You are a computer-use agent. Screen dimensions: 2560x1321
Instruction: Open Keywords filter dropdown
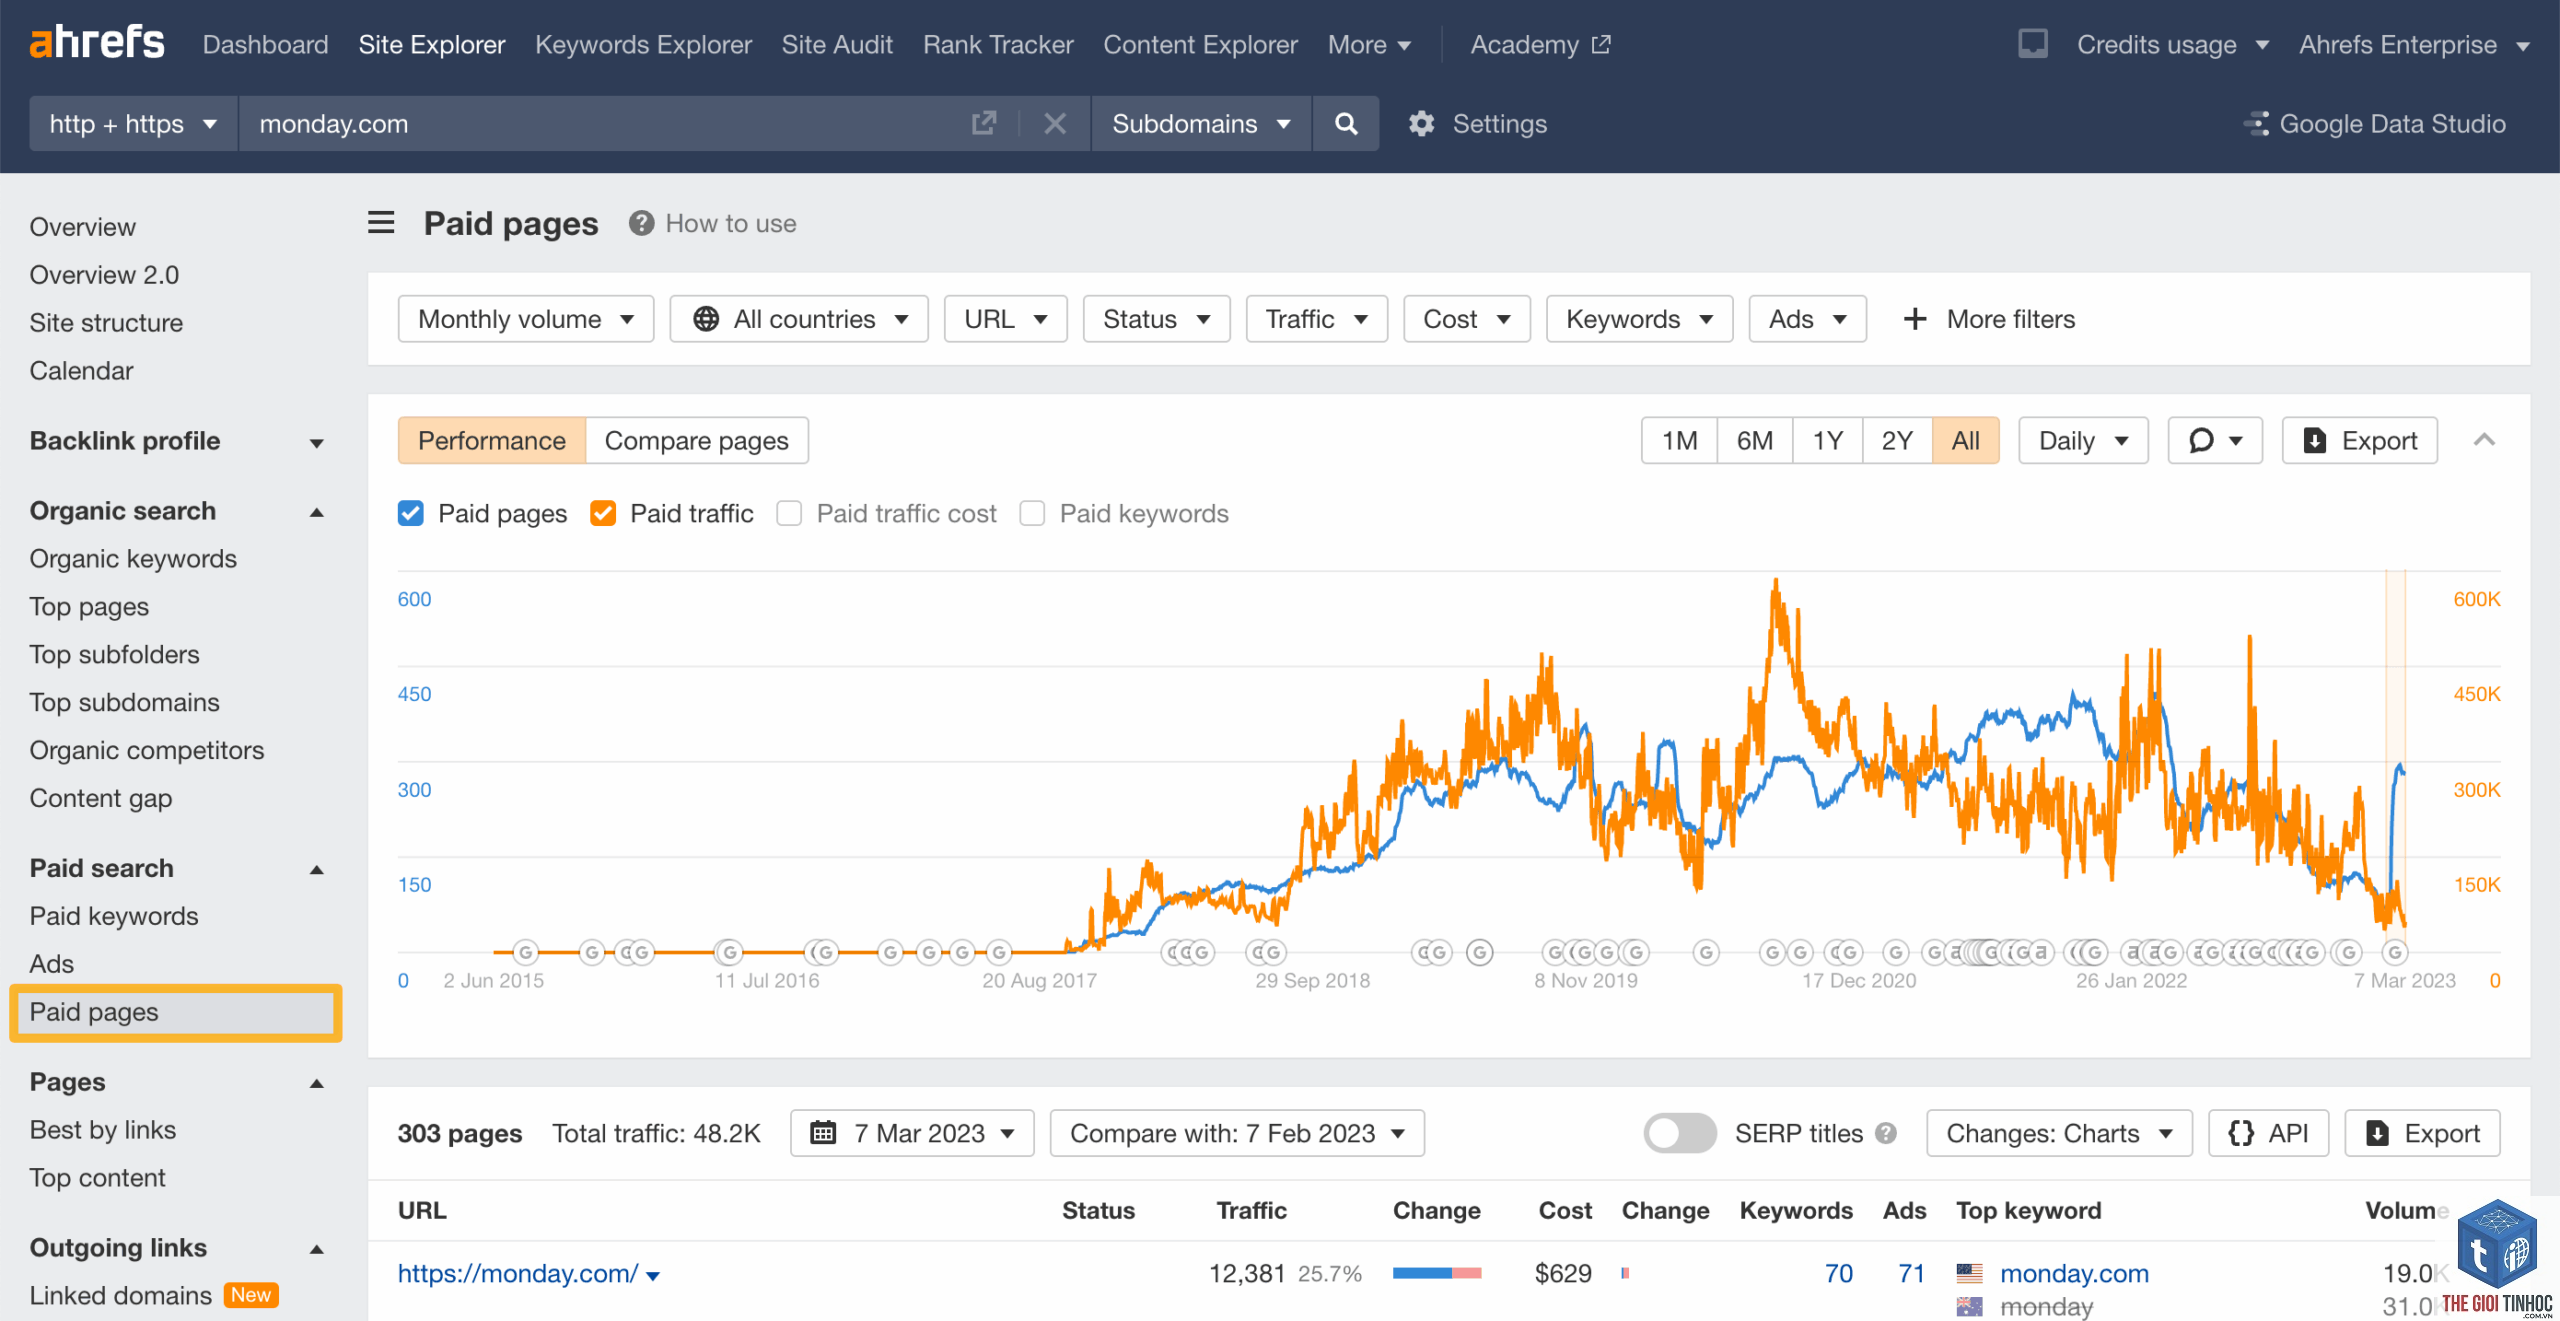tap(1639, 318)
